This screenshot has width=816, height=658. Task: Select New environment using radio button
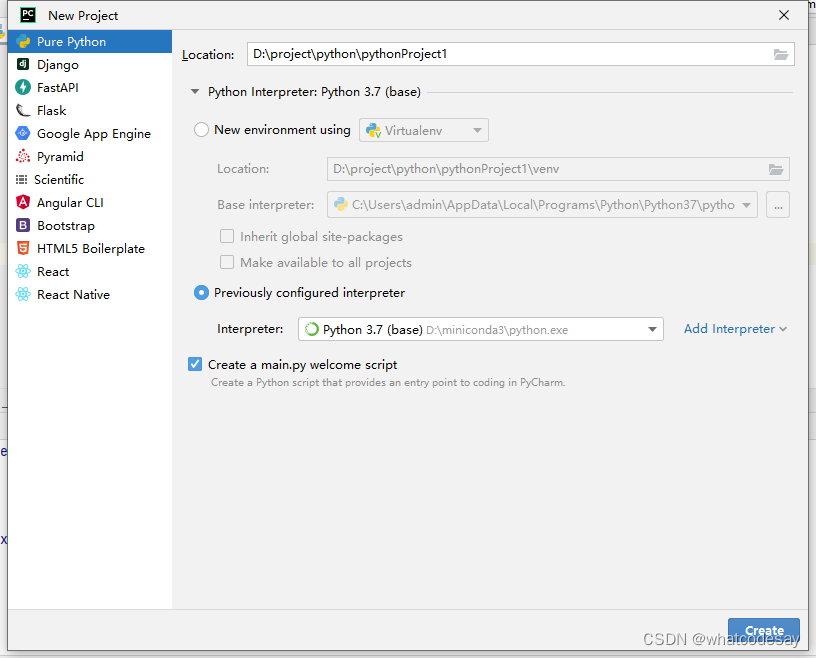click(x=201, y=130)
